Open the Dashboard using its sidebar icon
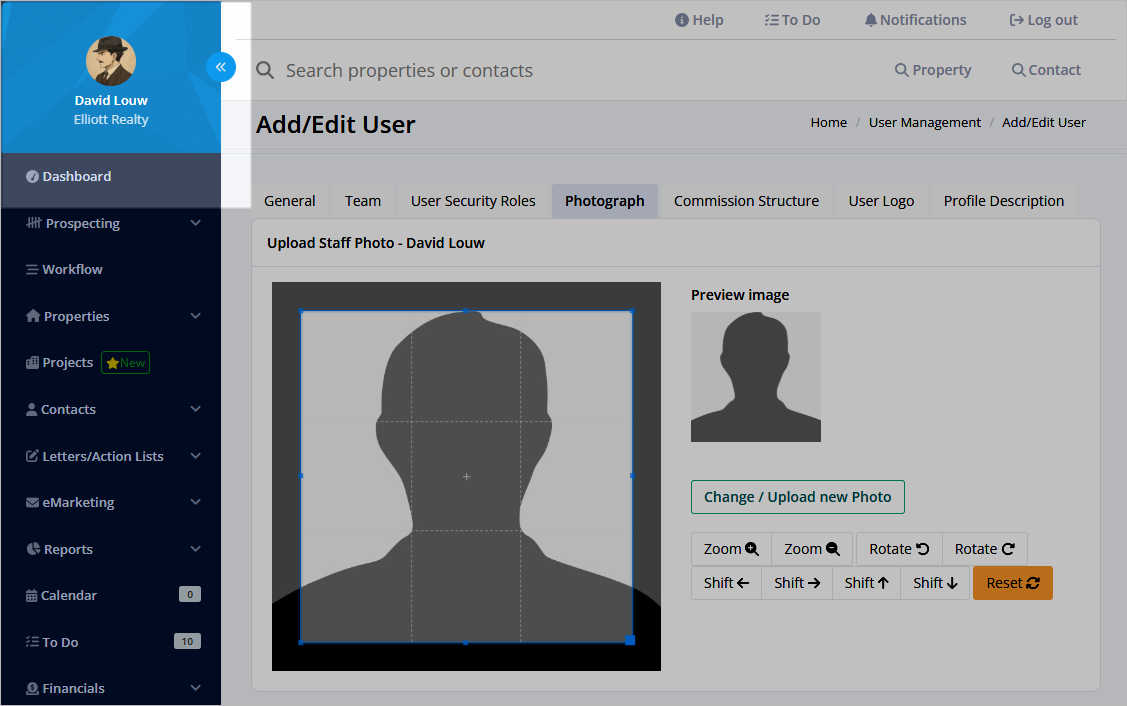The width and height of the screenshot is (1127, 706). click(x=32, y=176)
